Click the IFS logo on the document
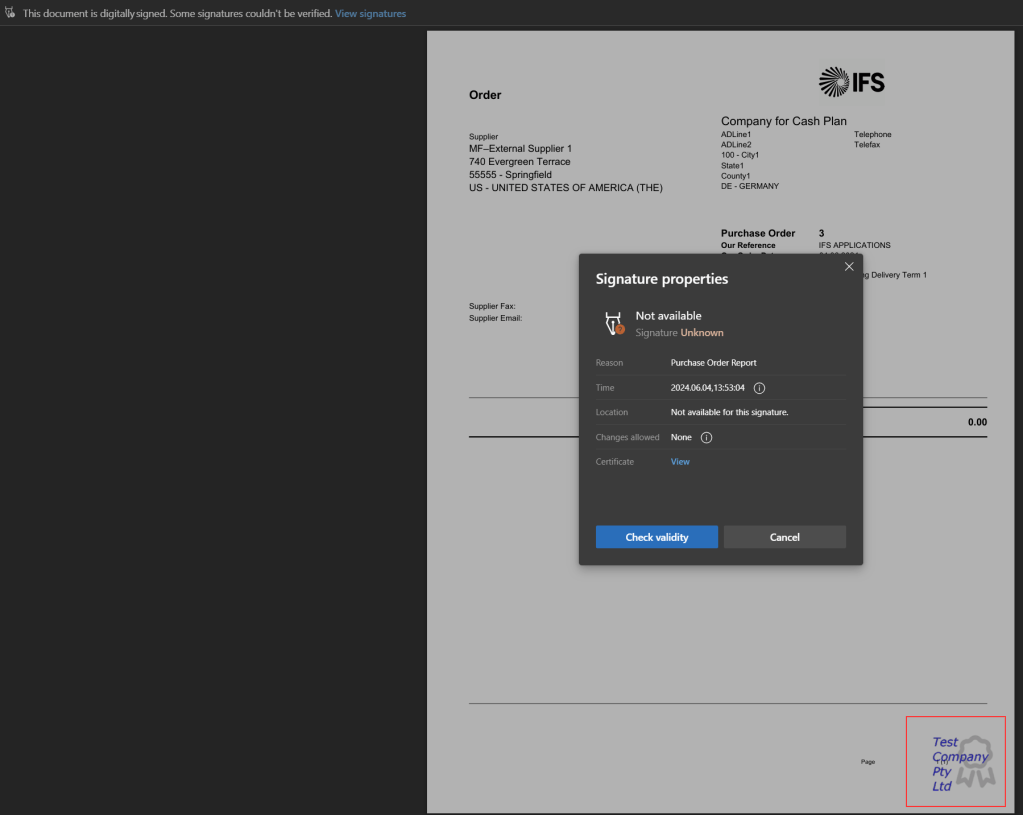The height and width of the screenshot is (815, 1023). [x=851, y=82]
